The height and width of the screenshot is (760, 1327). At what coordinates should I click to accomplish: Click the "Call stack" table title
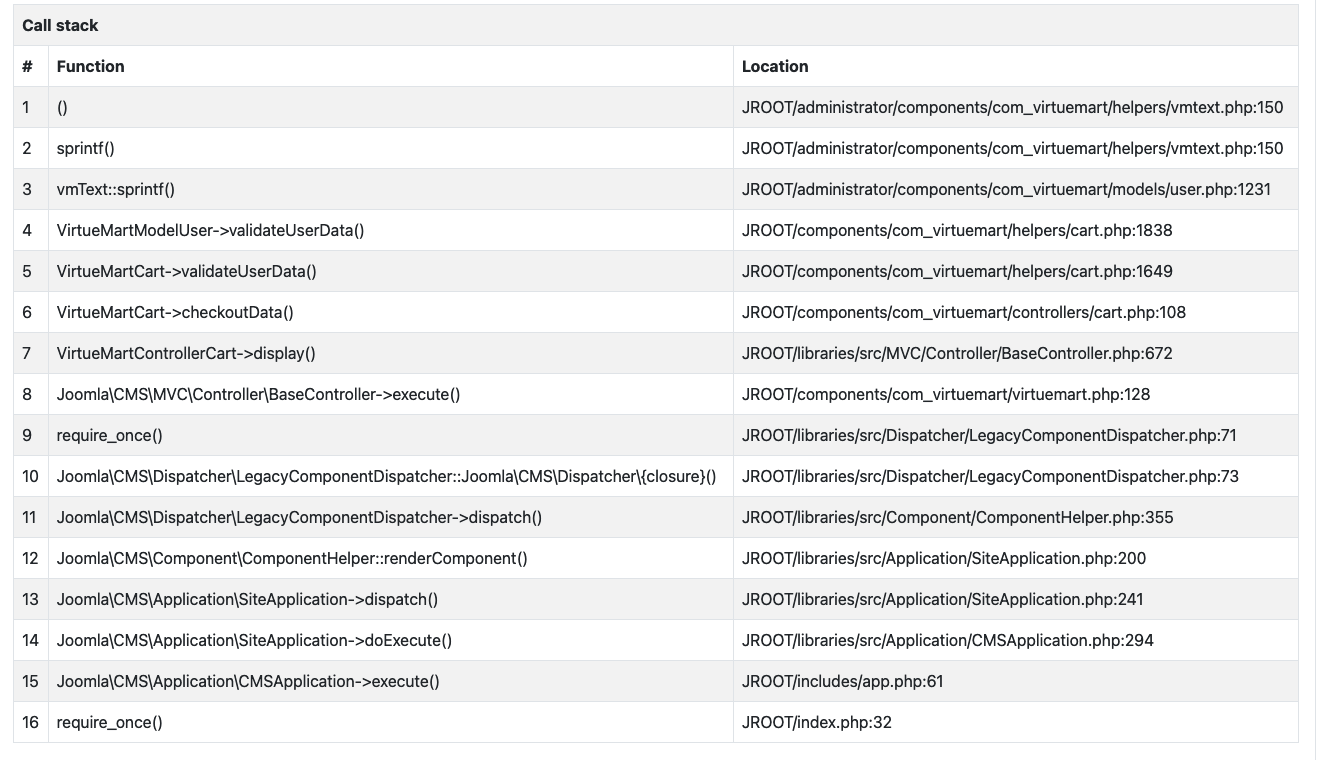60,25
